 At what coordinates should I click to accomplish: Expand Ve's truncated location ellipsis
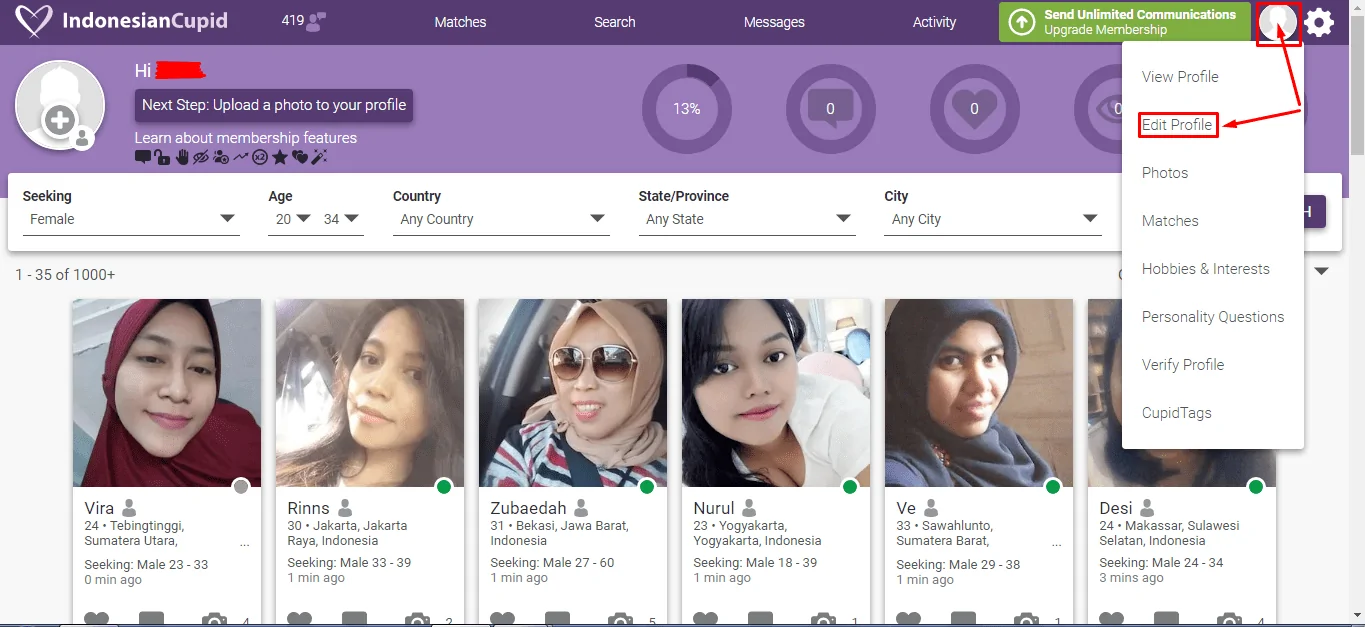point(1057,544)
